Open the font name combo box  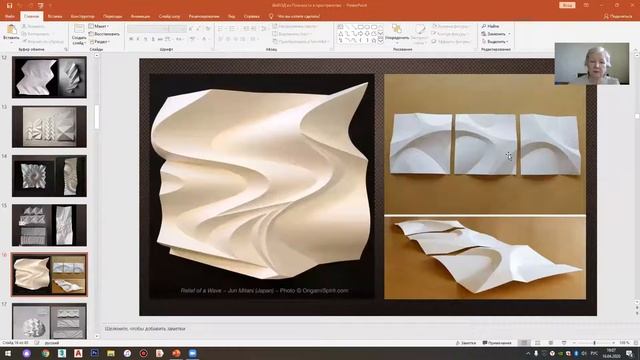pos(148,29)
